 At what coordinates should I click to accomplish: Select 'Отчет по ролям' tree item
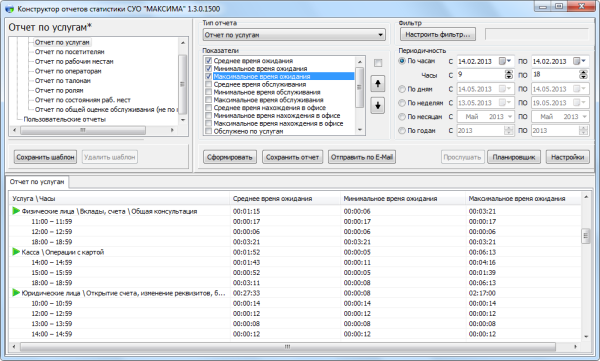59,90
